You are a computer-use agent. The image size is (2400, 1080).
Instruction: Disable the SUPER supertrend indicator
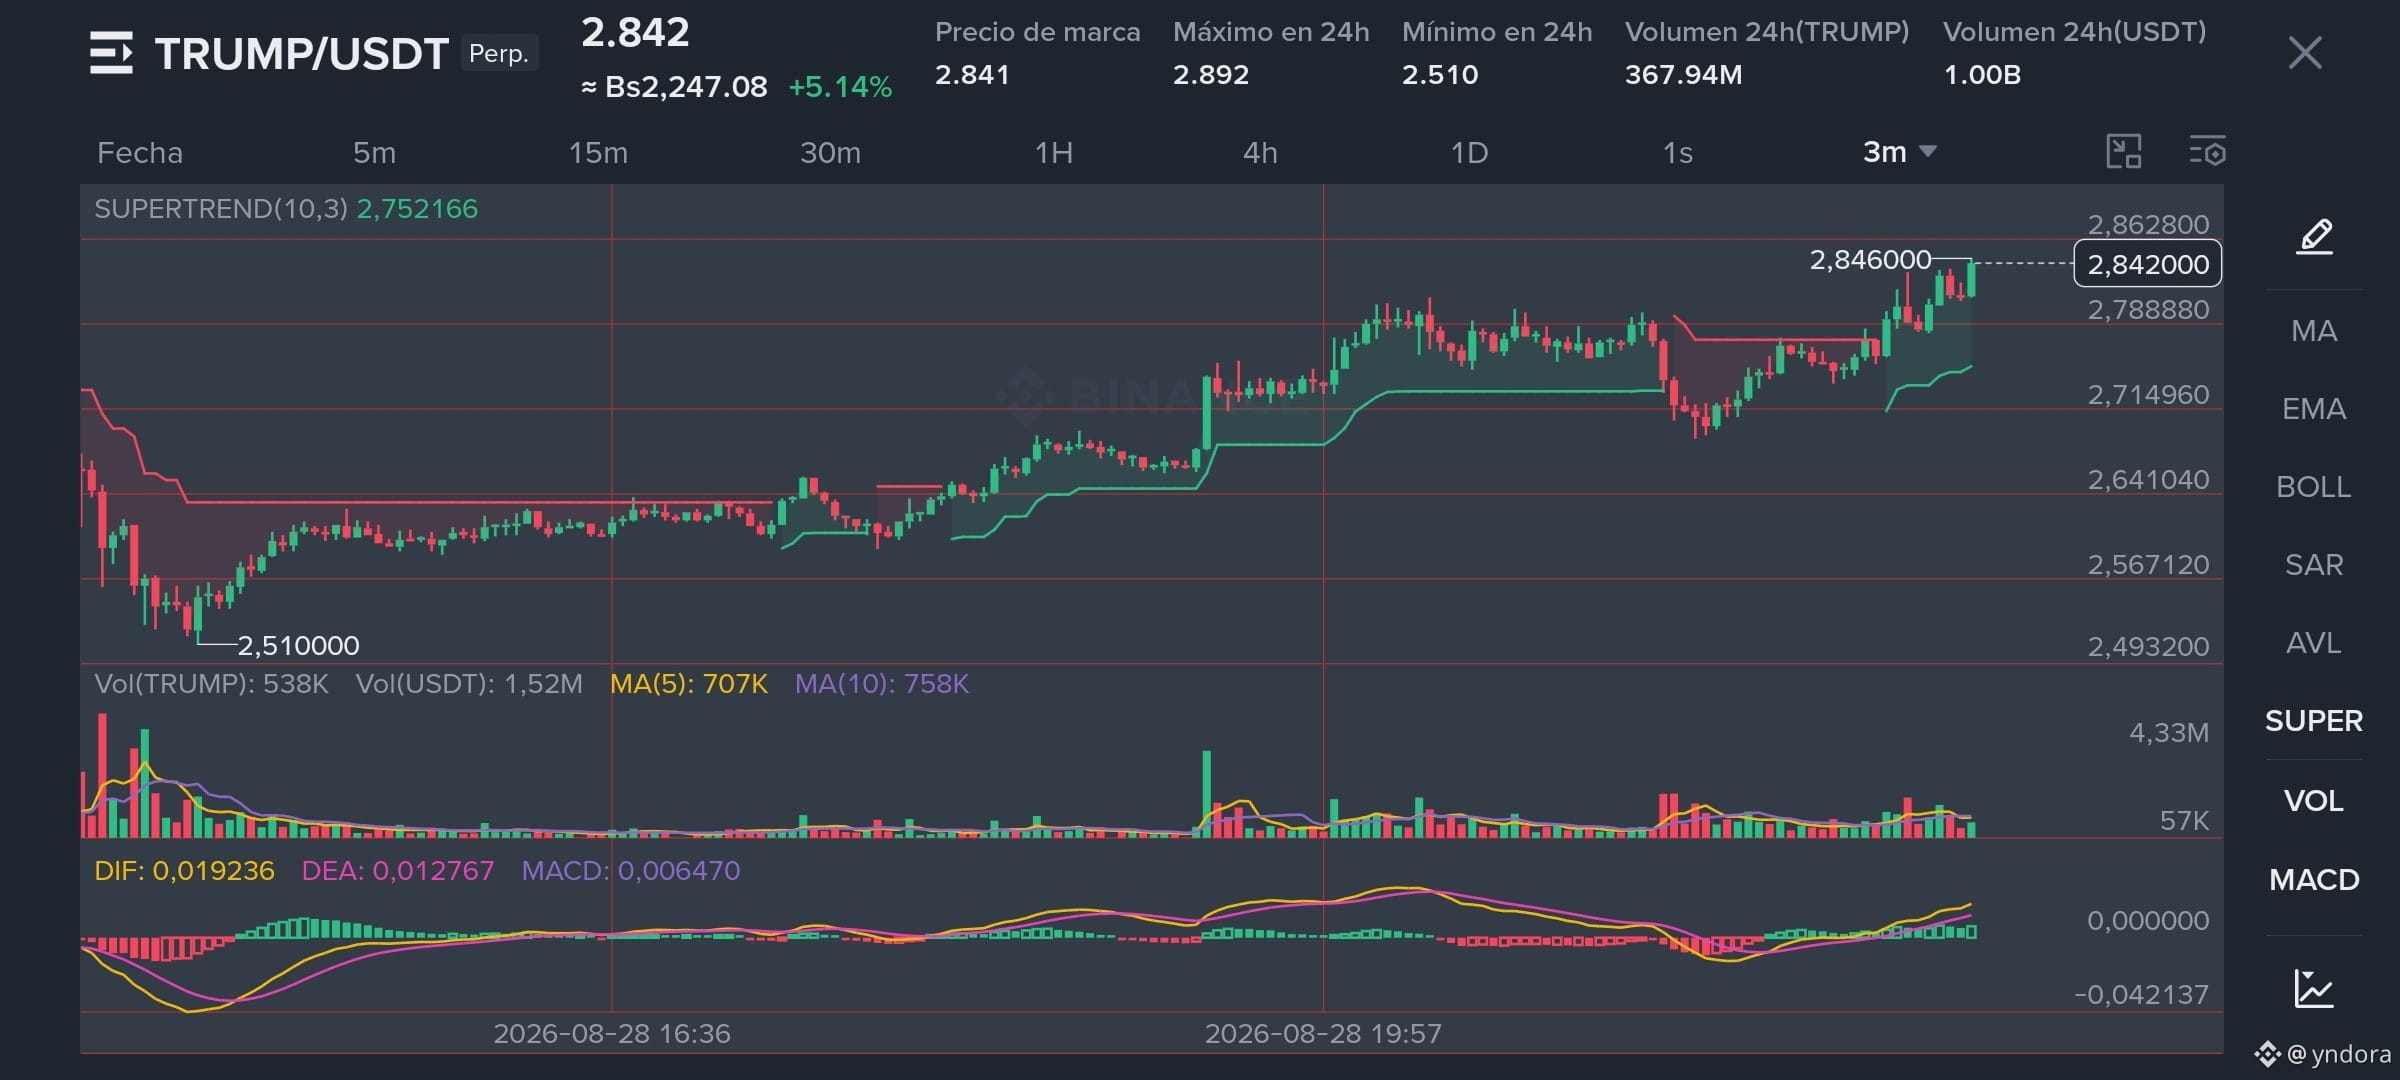2314,721
